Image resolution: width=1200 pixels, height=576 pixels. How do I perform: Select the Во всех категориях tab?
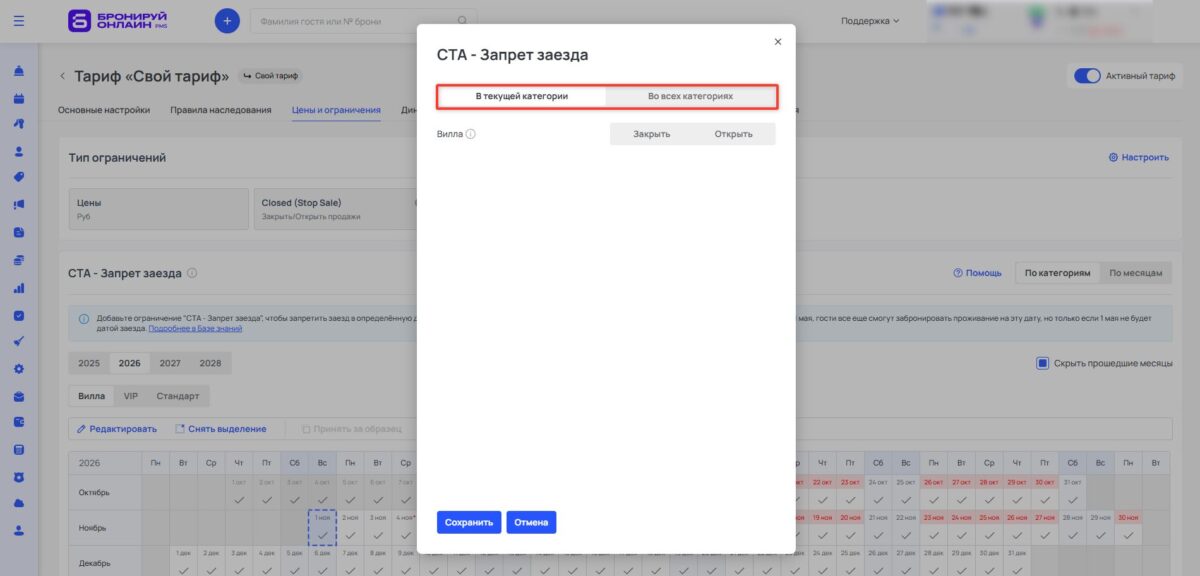(x=690, y=96)
